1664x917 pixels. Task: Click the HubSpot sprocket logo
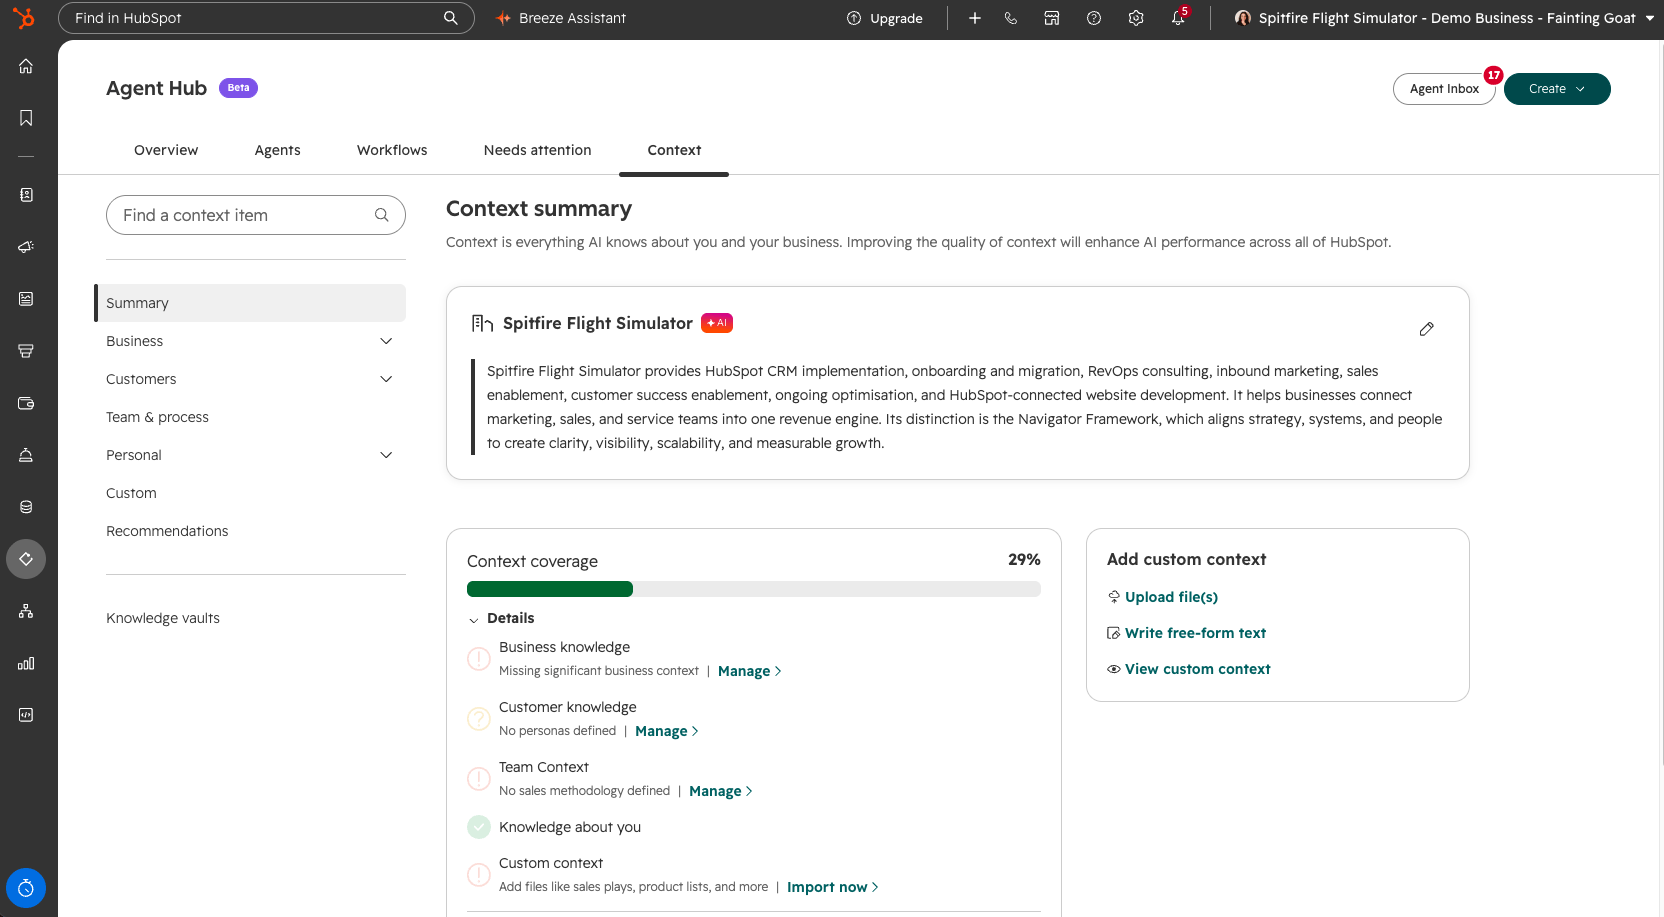[24, 18]
